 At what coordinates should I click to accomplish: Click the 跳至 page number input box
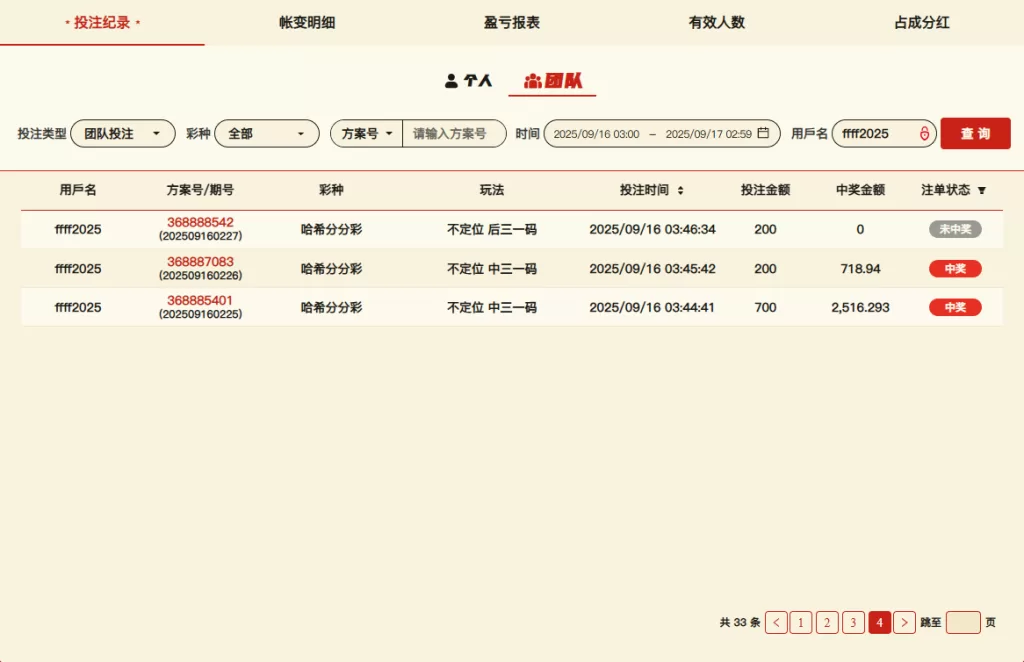pos(962,623)
